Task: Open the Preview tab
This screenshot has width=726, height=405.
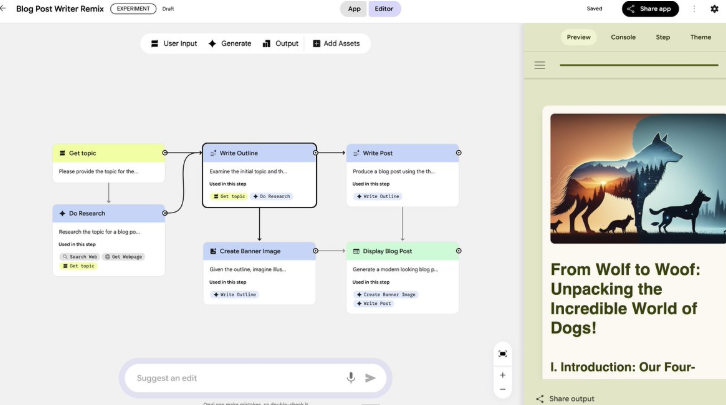Action: 579,37
